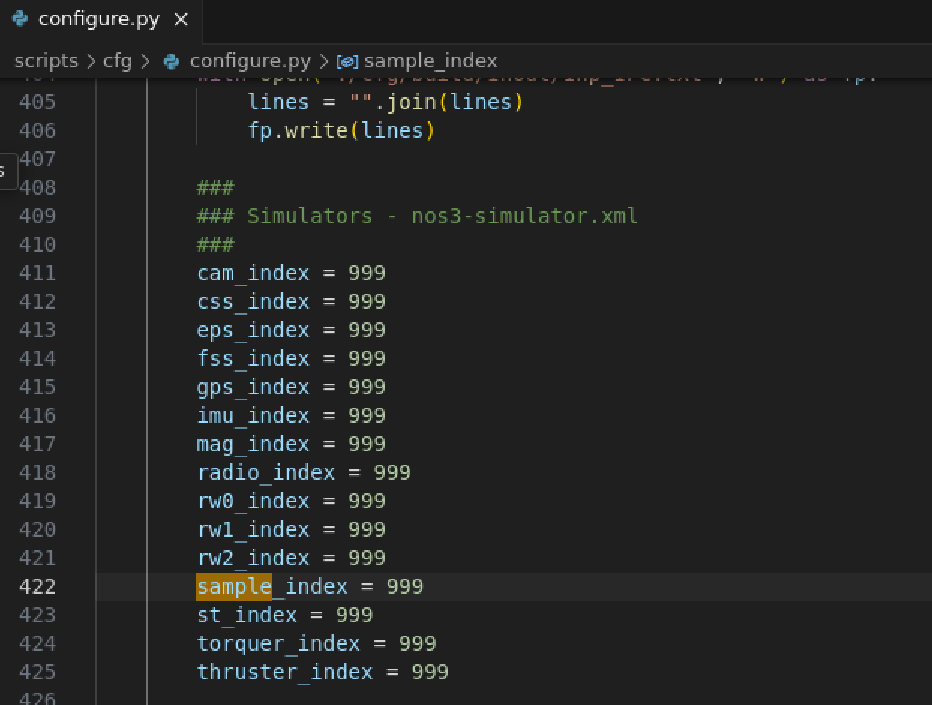The height and width of the screenshot is (705, 932).
Task: Click line number 418
Action: (x=37, y=473)
